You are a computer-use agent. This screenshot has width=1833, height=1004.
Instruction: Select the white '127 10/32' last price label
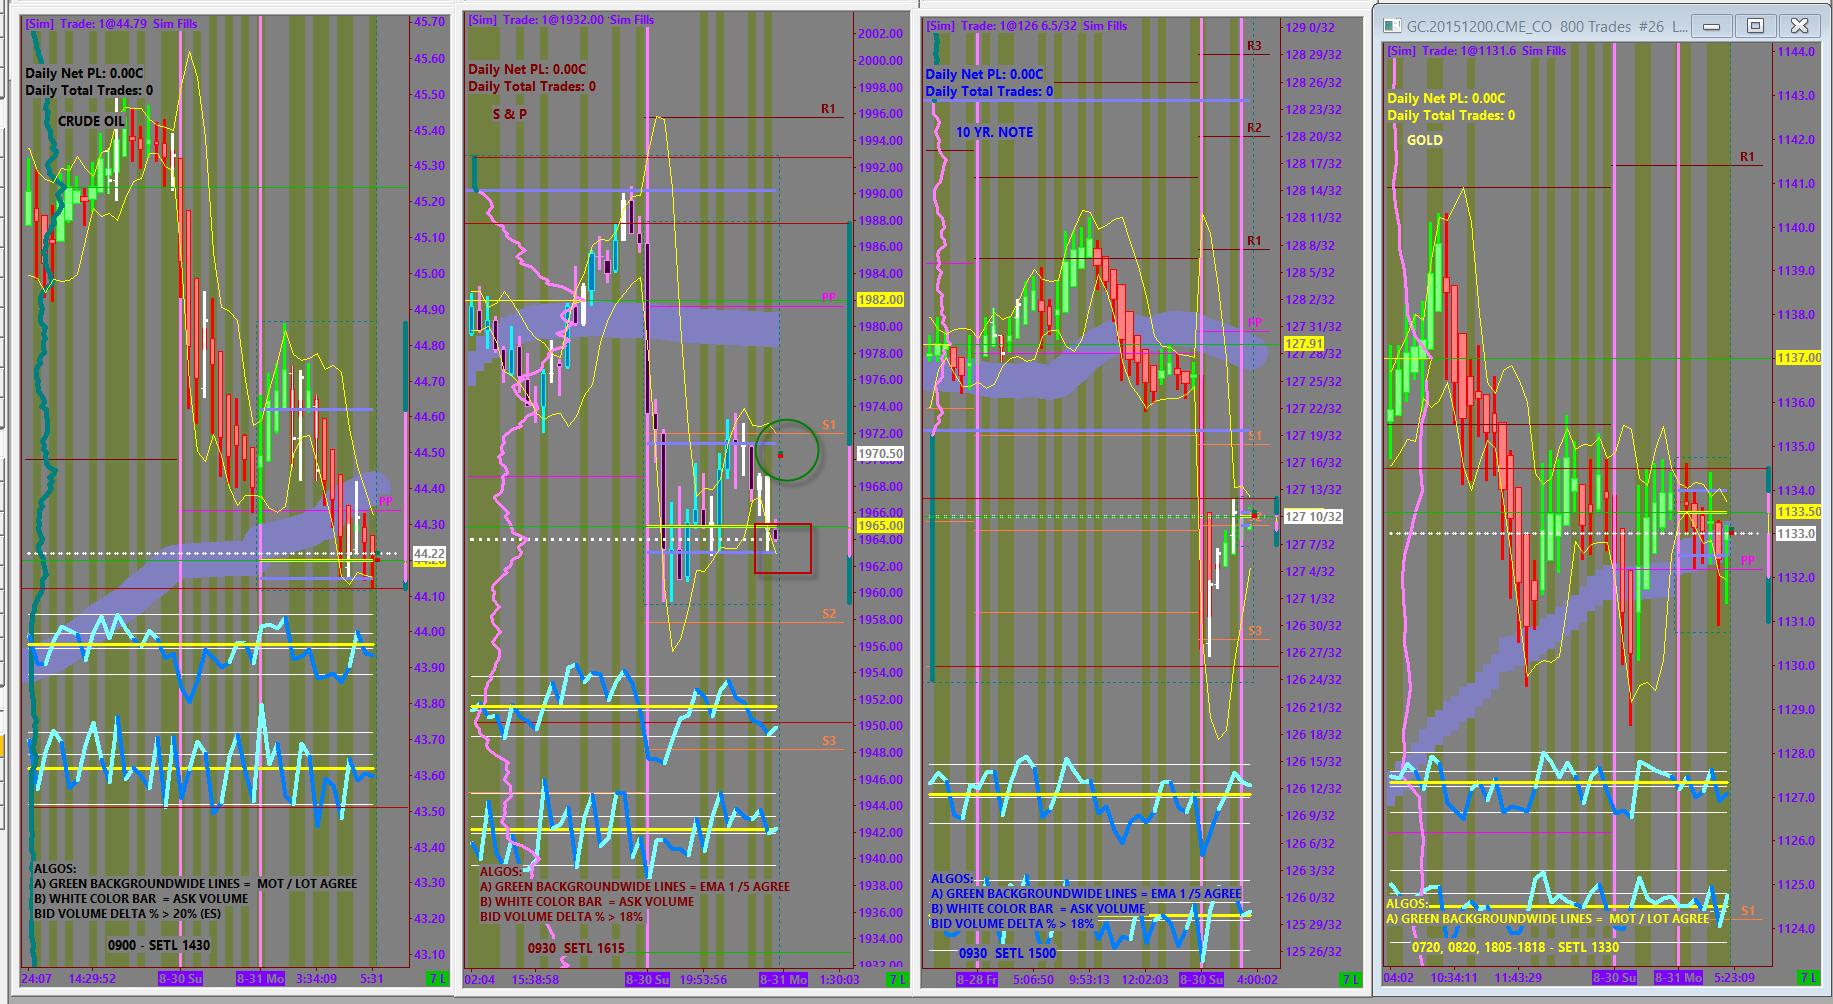tap(1313, 517)
